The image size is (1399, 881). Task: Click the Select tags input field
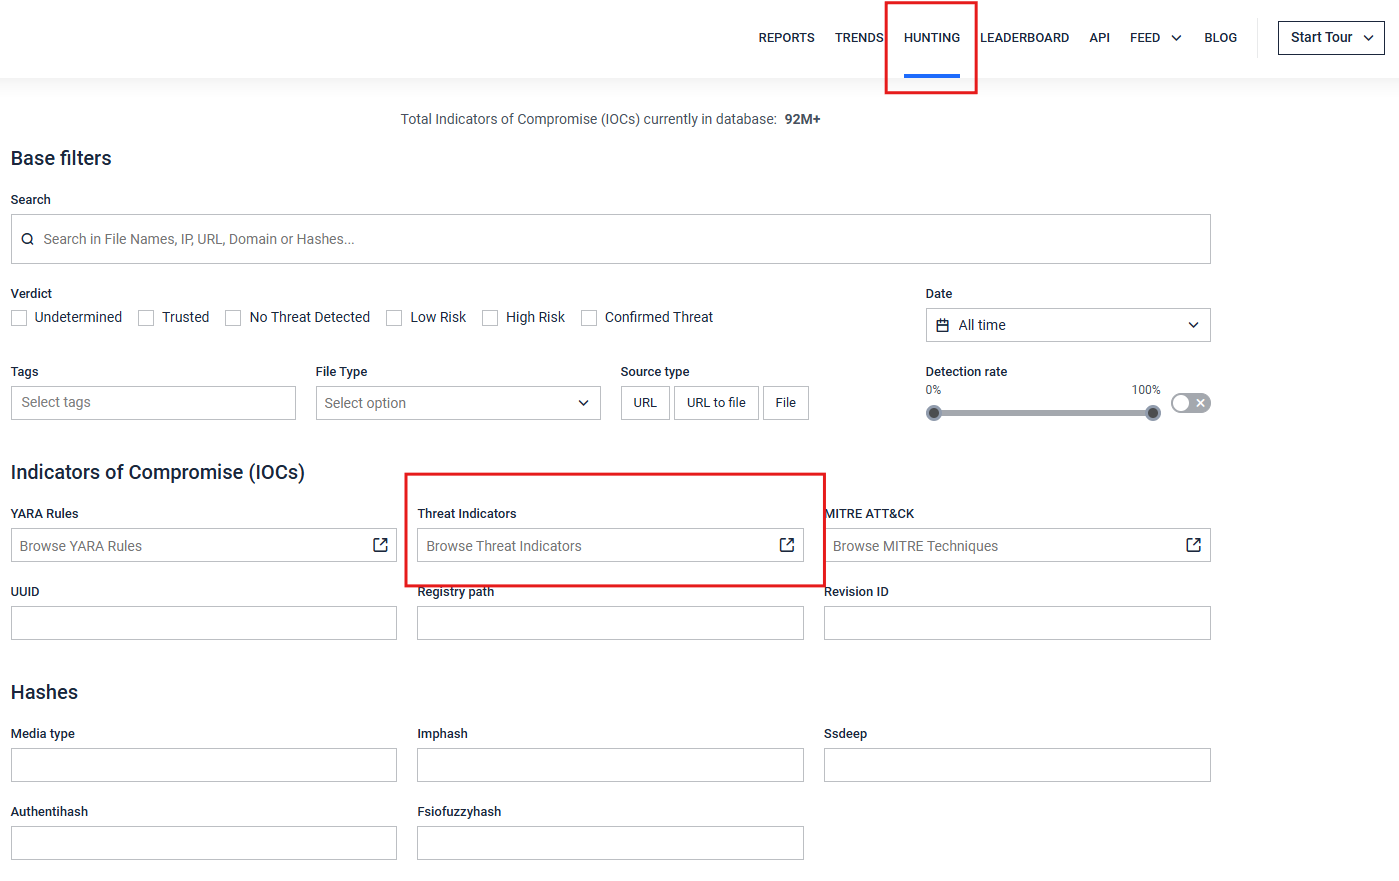pyautogui.click(x=153, y=403)
